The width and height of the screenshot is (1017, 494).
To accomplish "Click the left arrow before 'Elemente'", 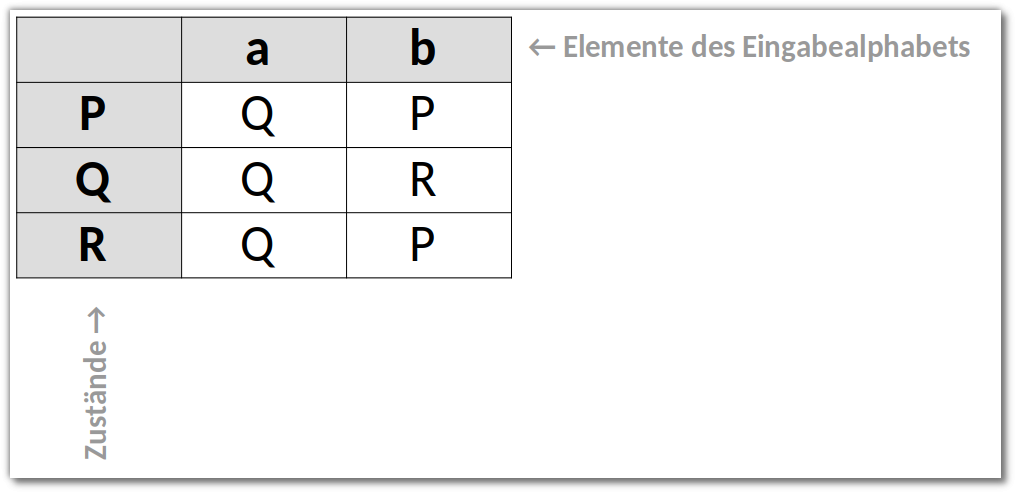I will pos(542,48).
